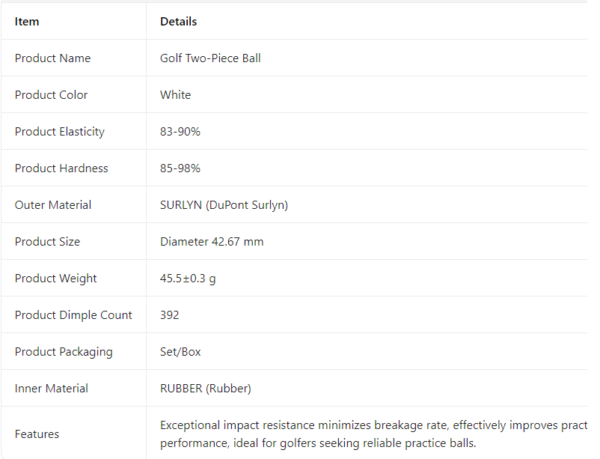Click the Item column header
This screenshot has width=600, height=459.
[x=27, y=21]
